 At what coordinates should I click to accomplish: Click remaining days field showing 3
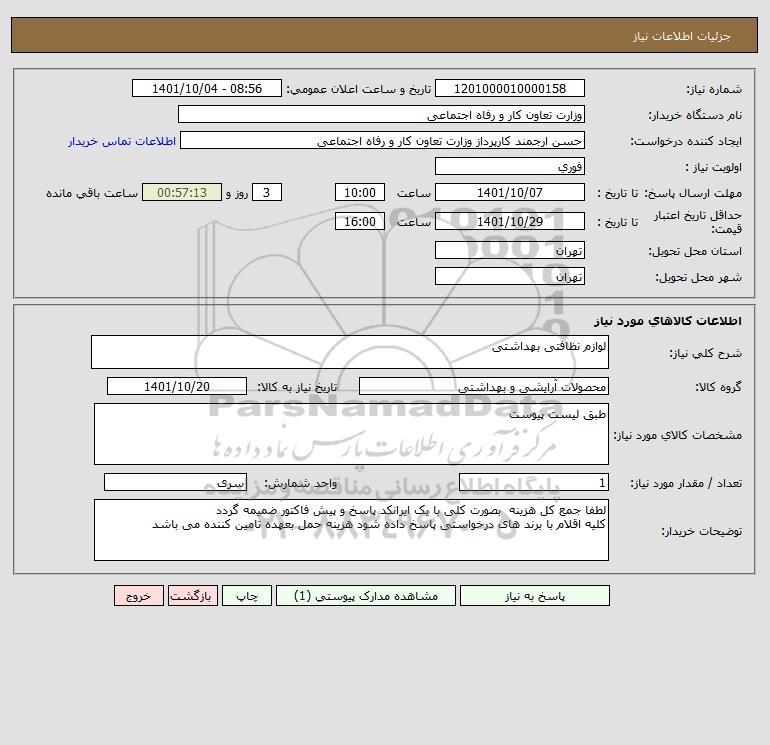pos(267,193)
